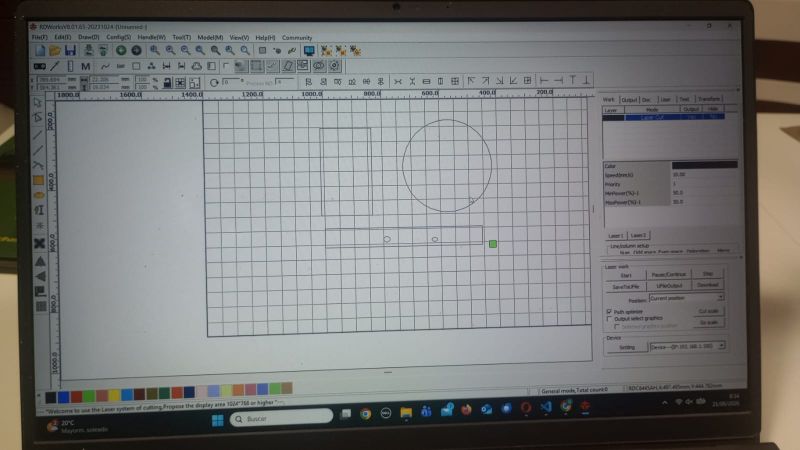Click the Pause/Continue button
This screenshot has height=450, width=800.
(668, 274)
